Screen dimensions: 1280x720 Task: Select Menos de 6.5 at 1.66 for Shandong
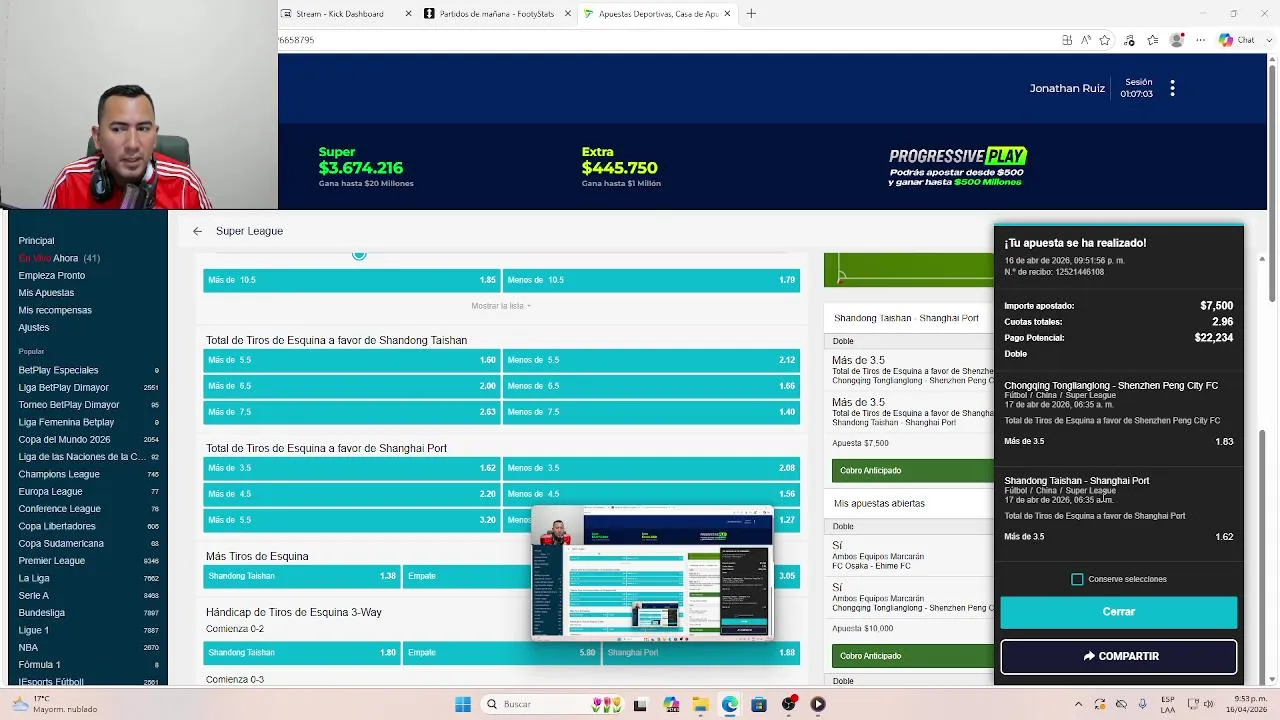tap(651, 386)
